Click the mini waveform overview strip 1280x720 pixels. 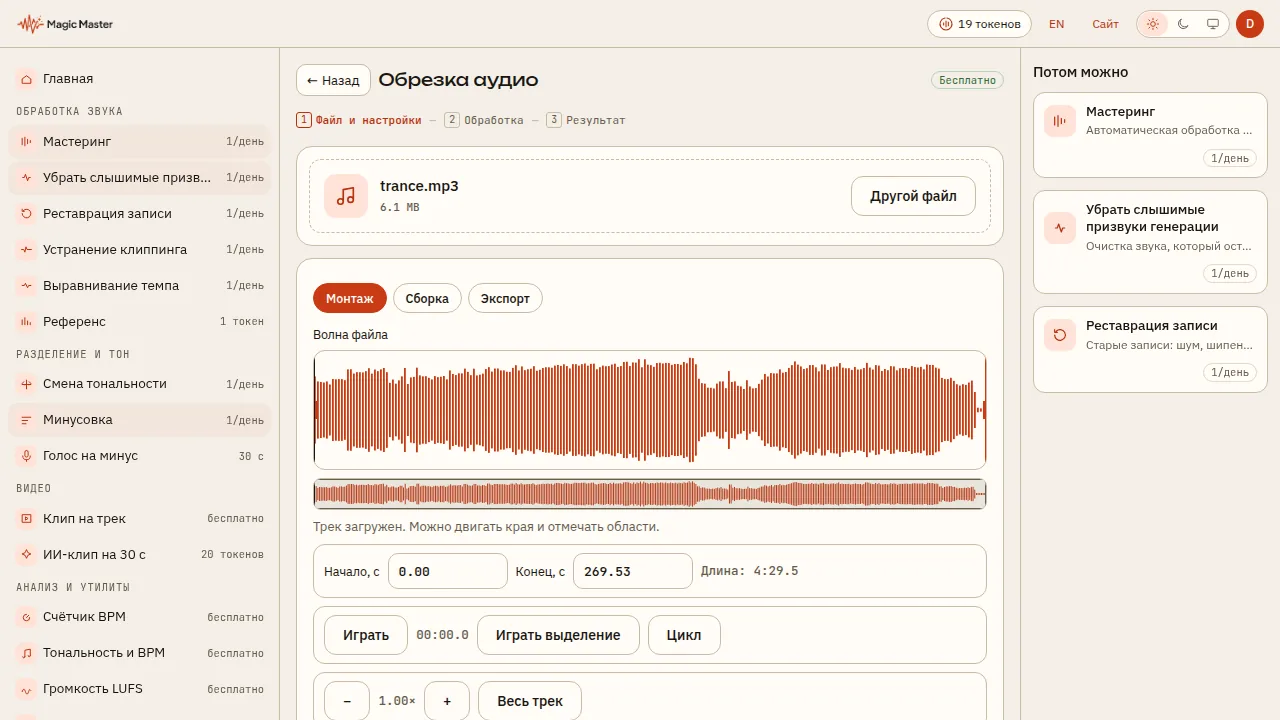coord(650,494)
